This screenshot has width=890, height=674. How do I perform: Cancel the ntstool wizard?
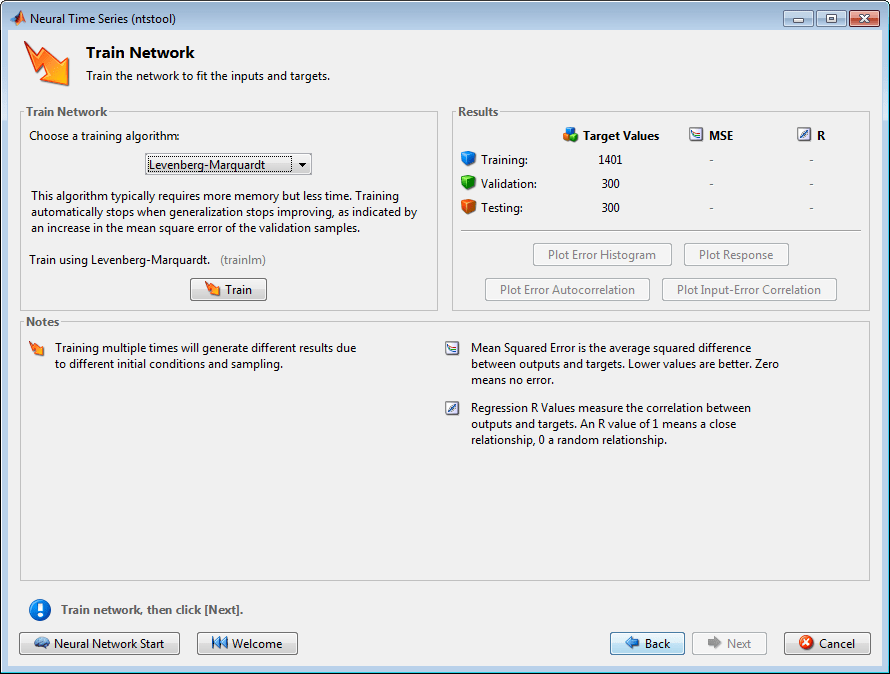coord(827,644)
